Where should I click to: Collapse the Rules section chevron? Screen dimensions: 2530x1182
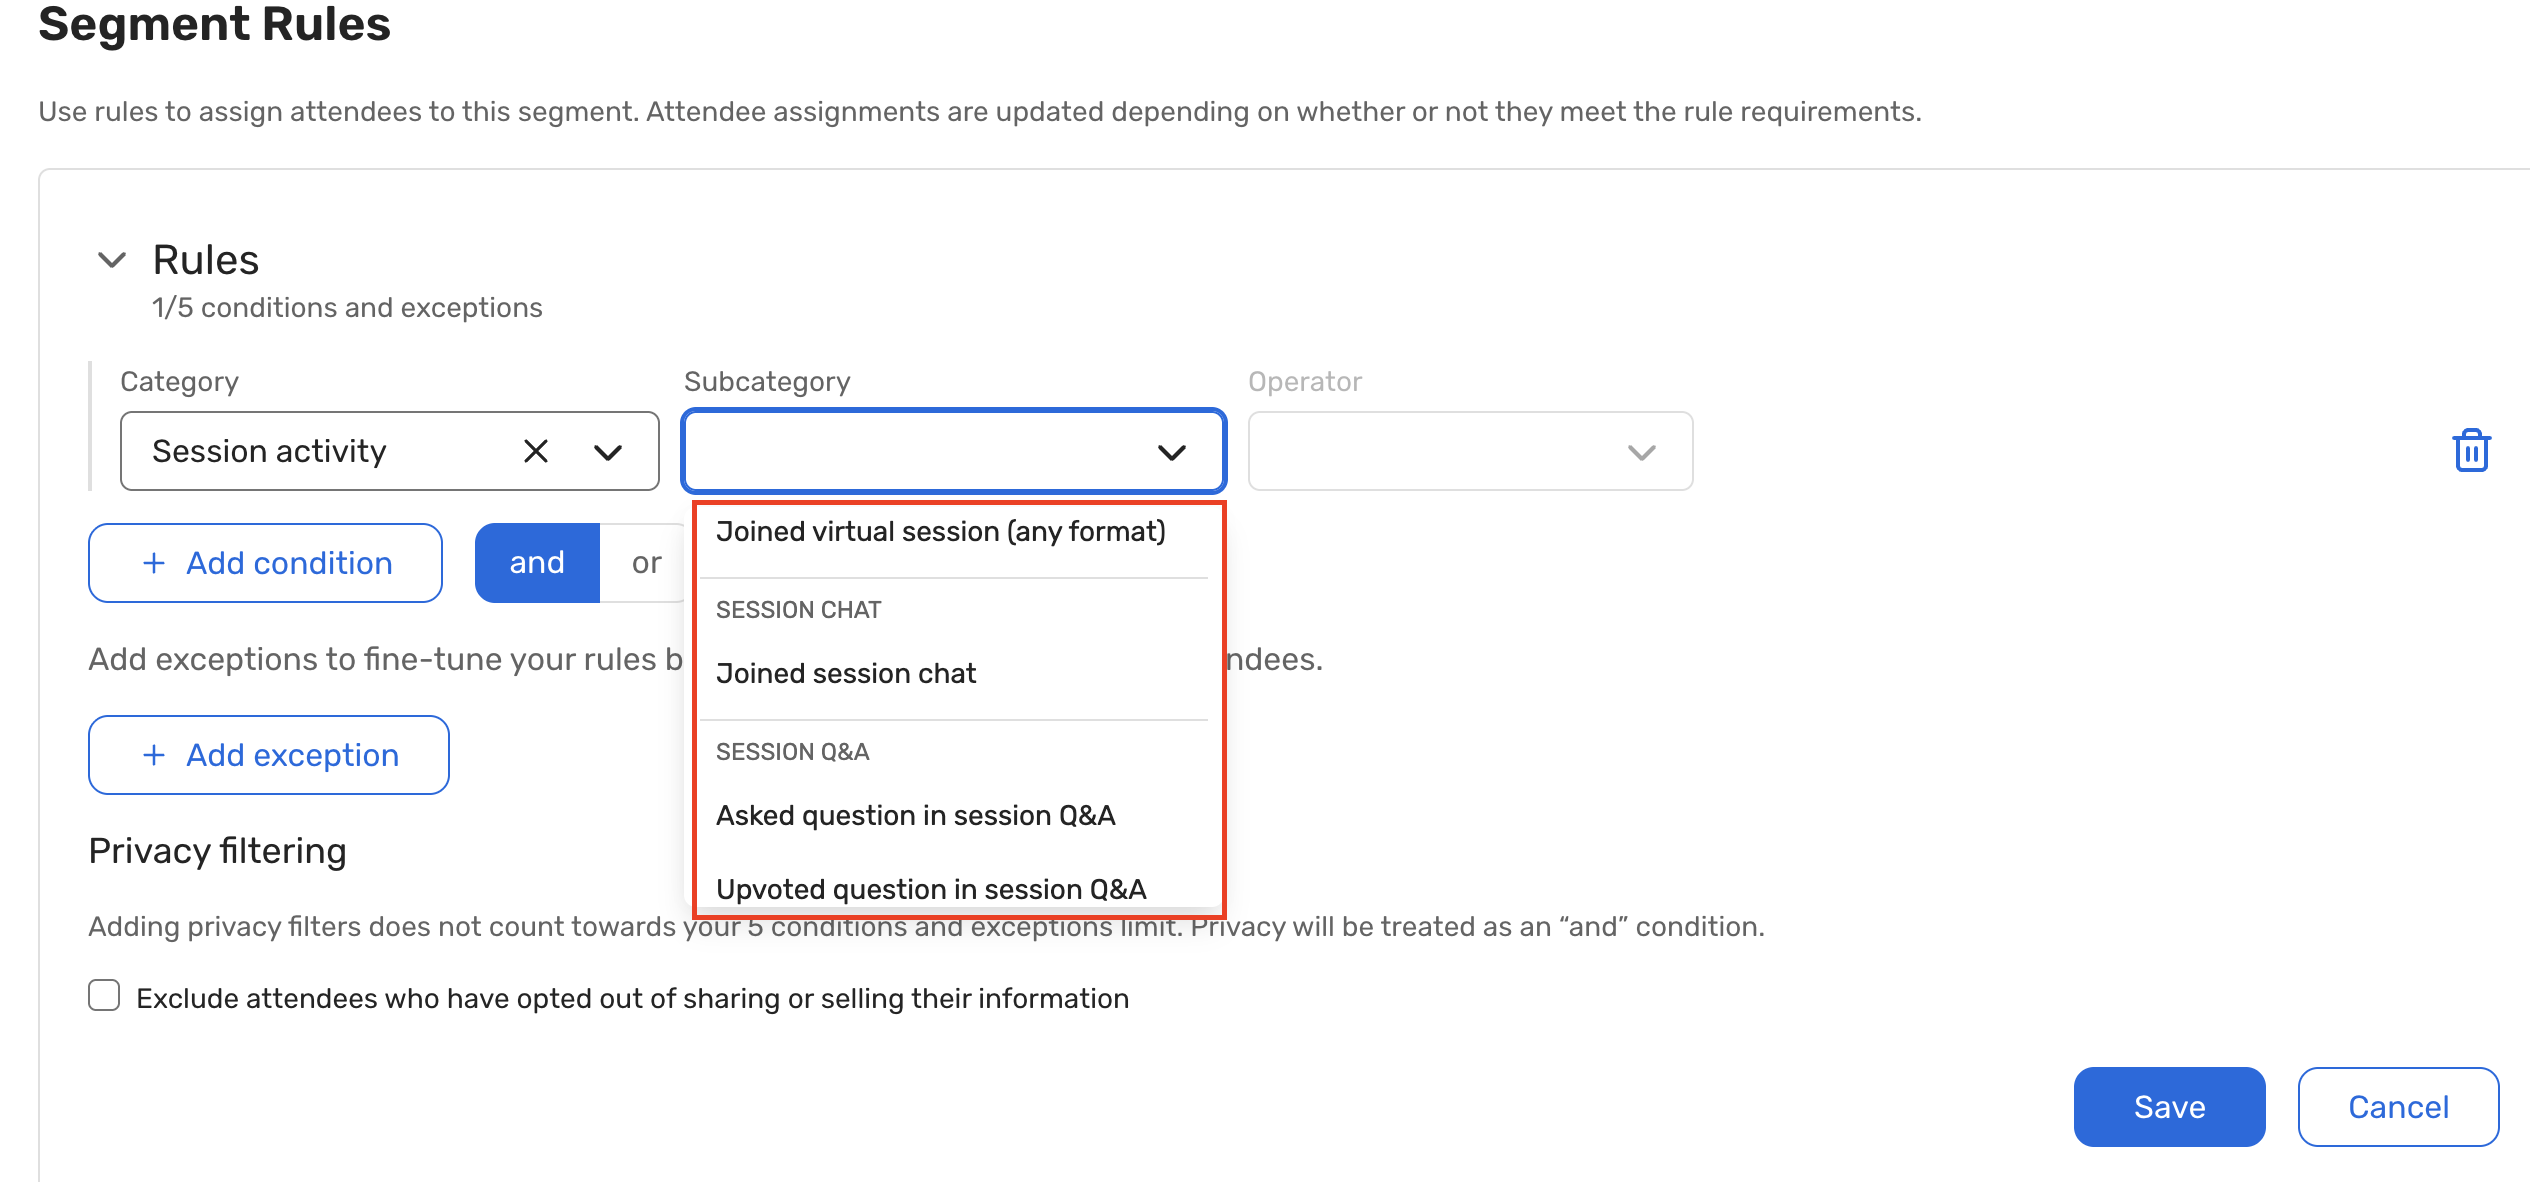click(x=112, y=260)
